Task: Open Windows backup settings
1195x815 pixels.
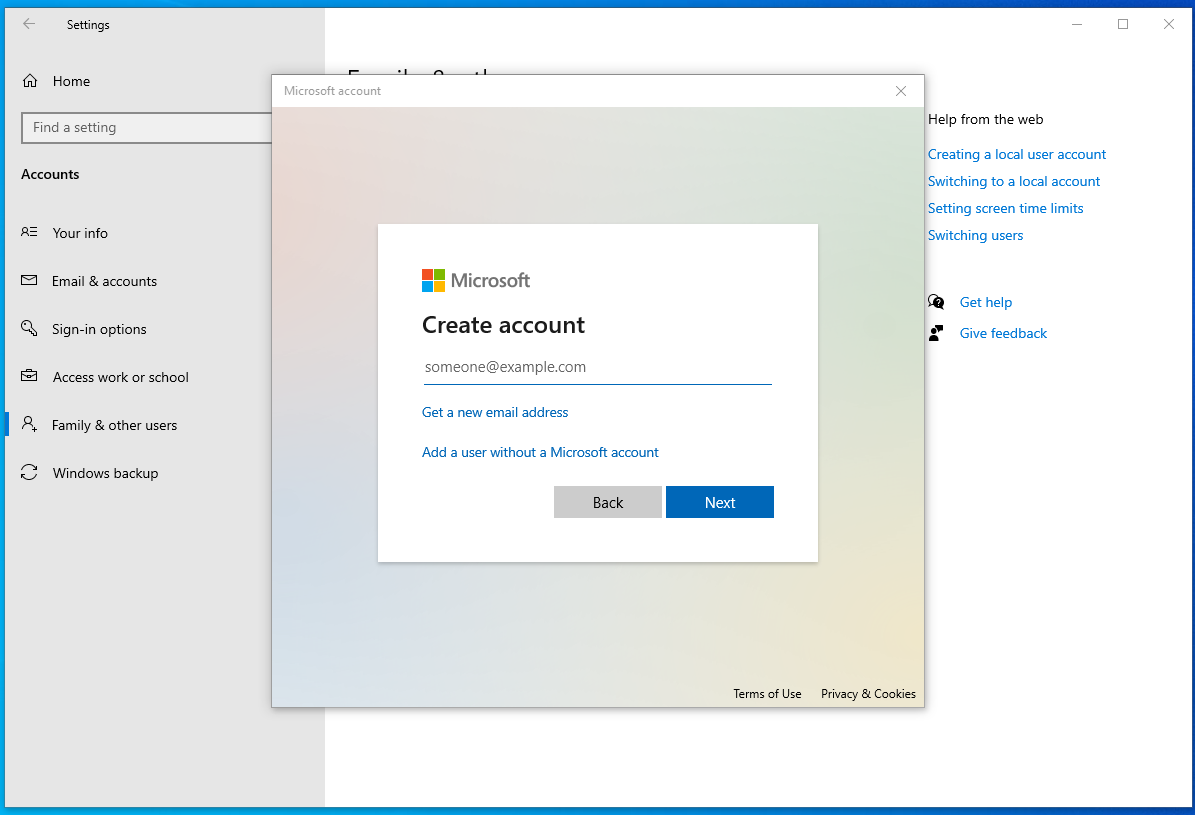Action: [105, 473]
